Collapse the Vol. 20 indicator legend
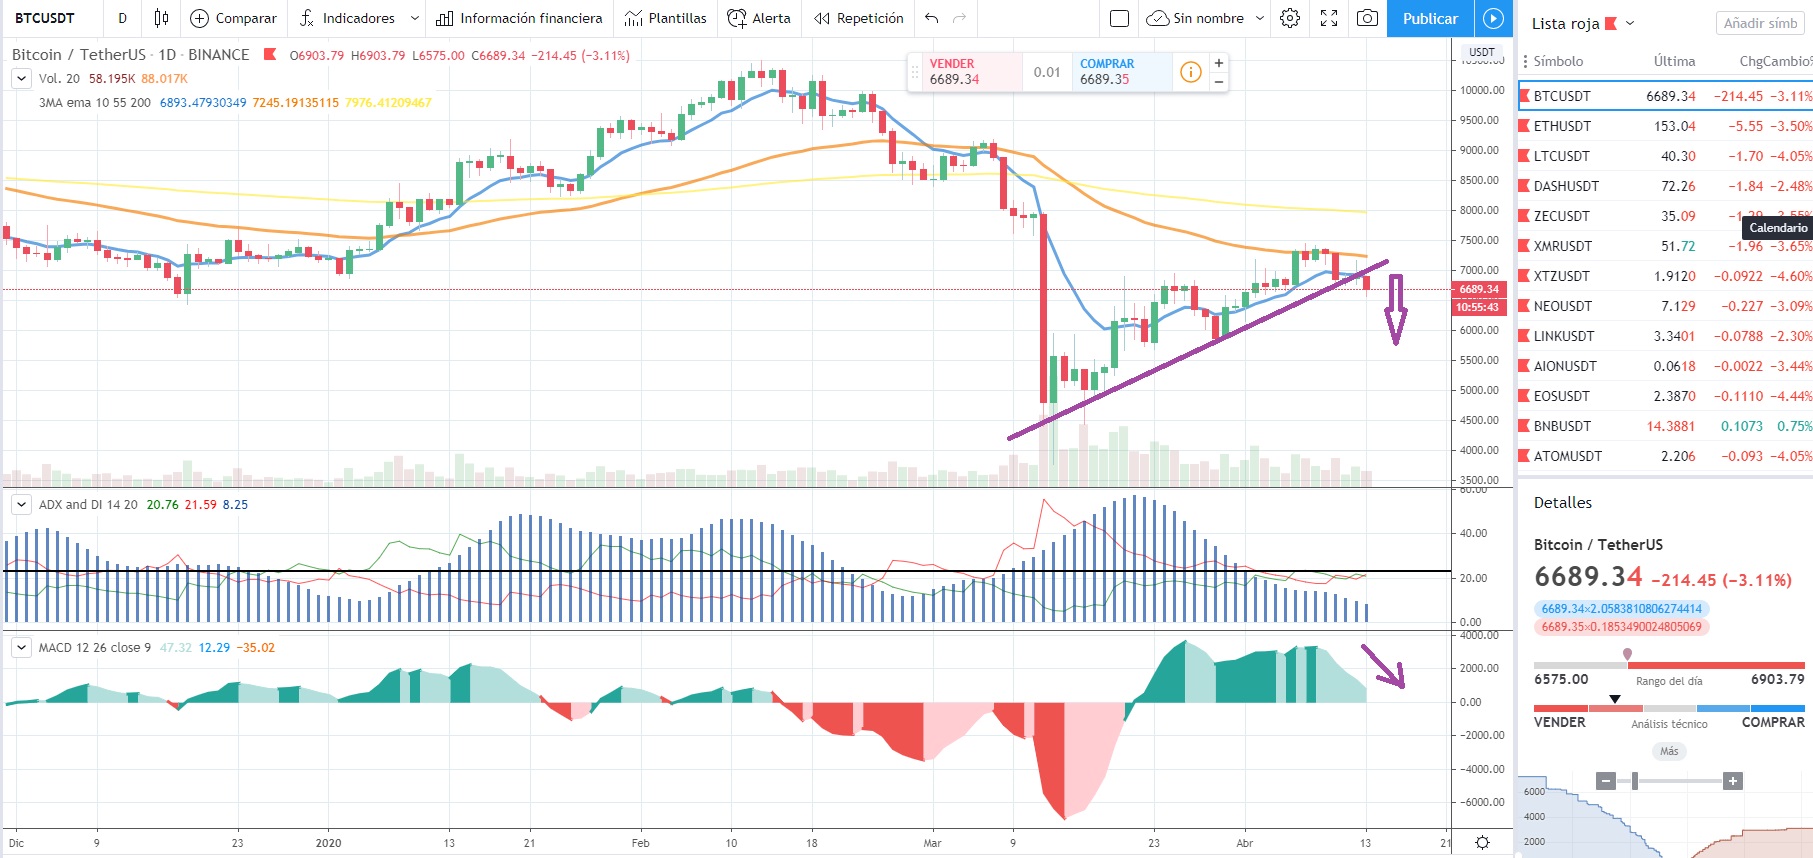 click(21, 78)
